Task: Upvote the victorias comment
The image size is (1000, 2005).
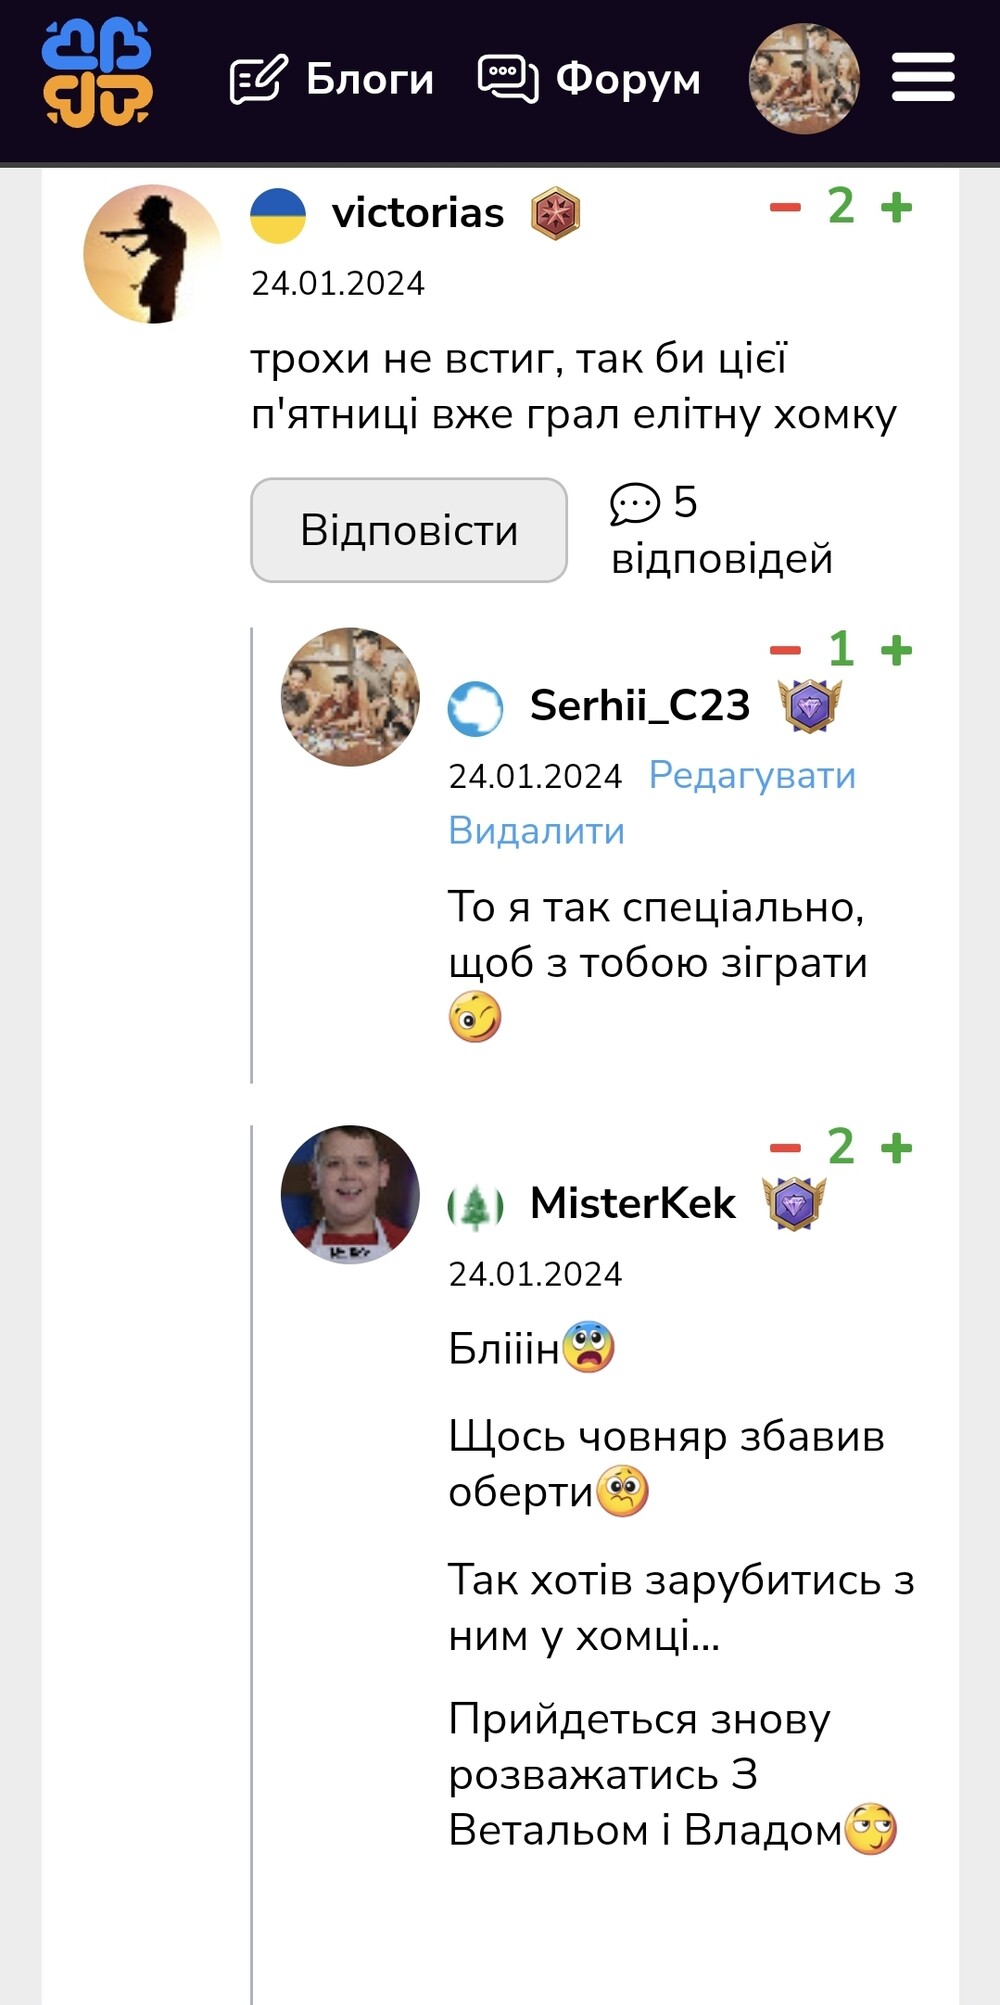Action: [897, 208]
